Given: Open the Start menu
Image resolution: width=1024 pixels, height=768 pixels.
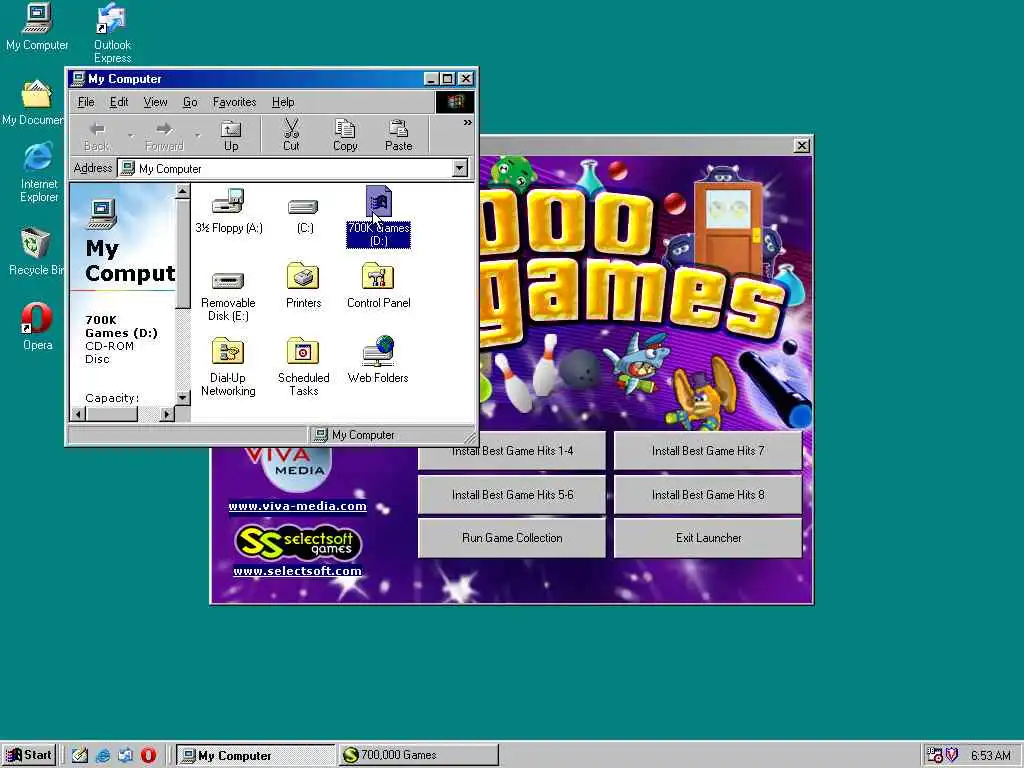Looking at the screenshot, I should tap(29, 755).
